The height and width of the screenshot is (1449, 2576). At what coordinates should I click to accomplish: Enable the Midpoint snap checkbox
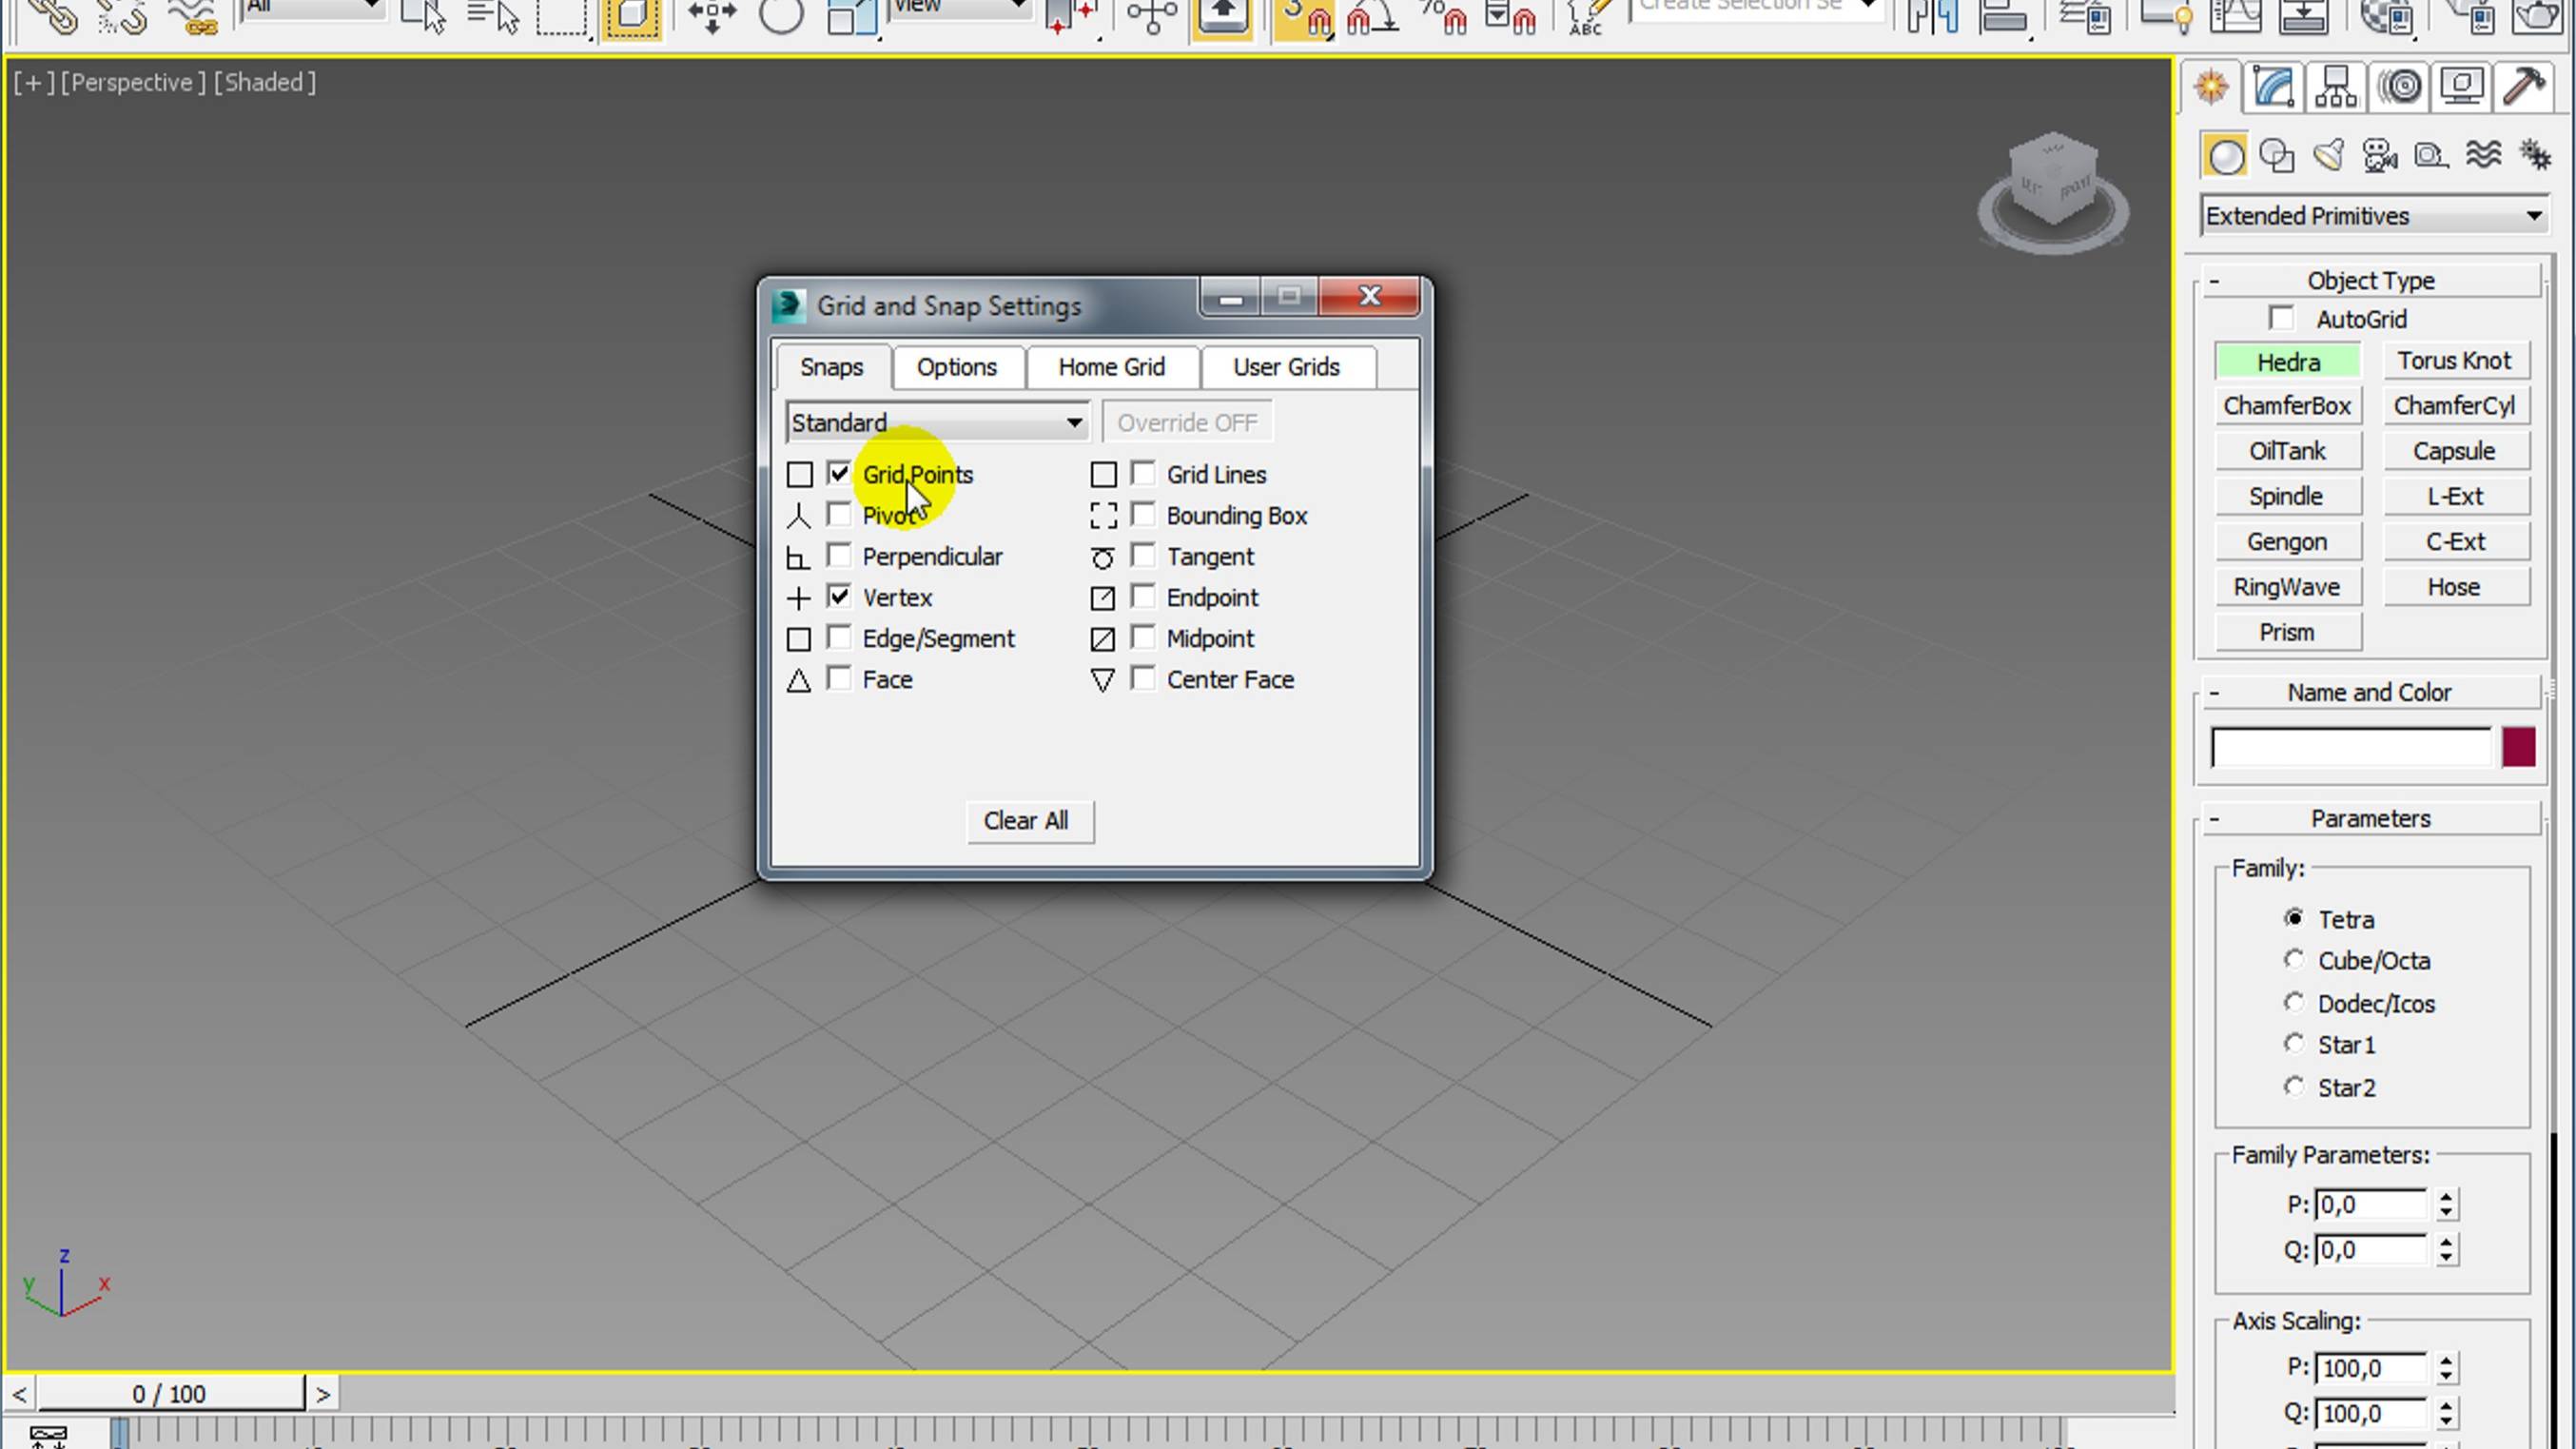[1142, 636]
